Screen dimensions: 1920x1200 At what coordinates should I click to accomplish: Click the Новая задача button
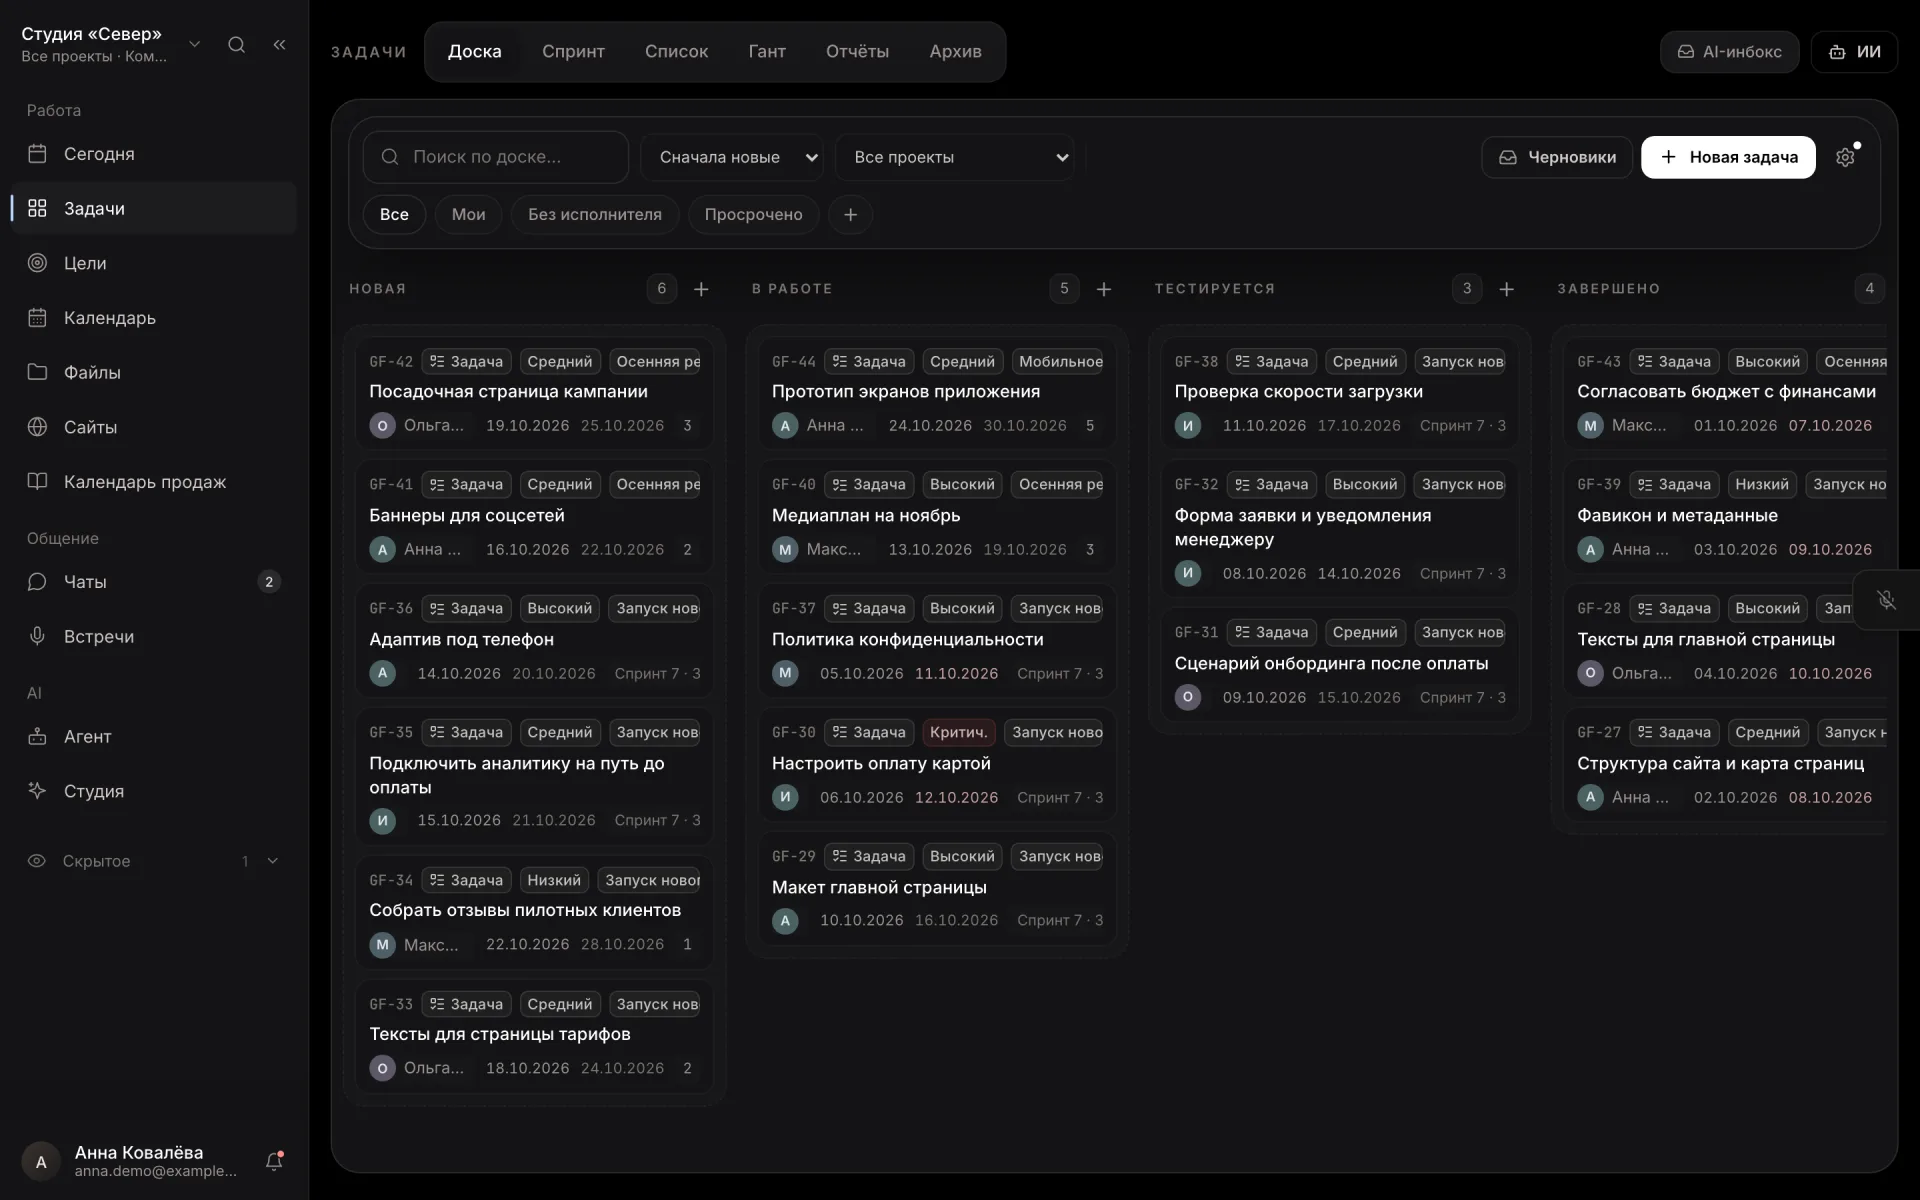click(x=1728, y=157)
